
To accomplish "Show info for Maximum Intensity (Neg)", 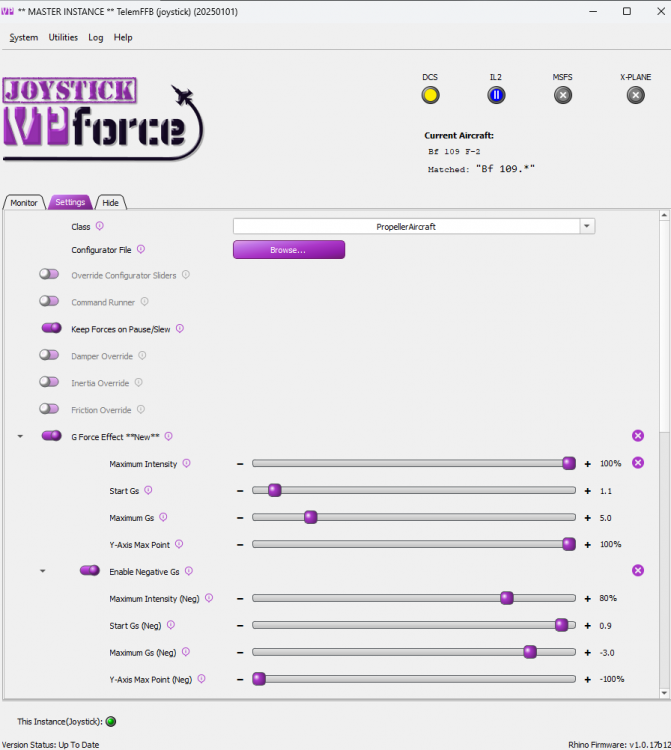I will pyautogui.click(x=209, y=598).
